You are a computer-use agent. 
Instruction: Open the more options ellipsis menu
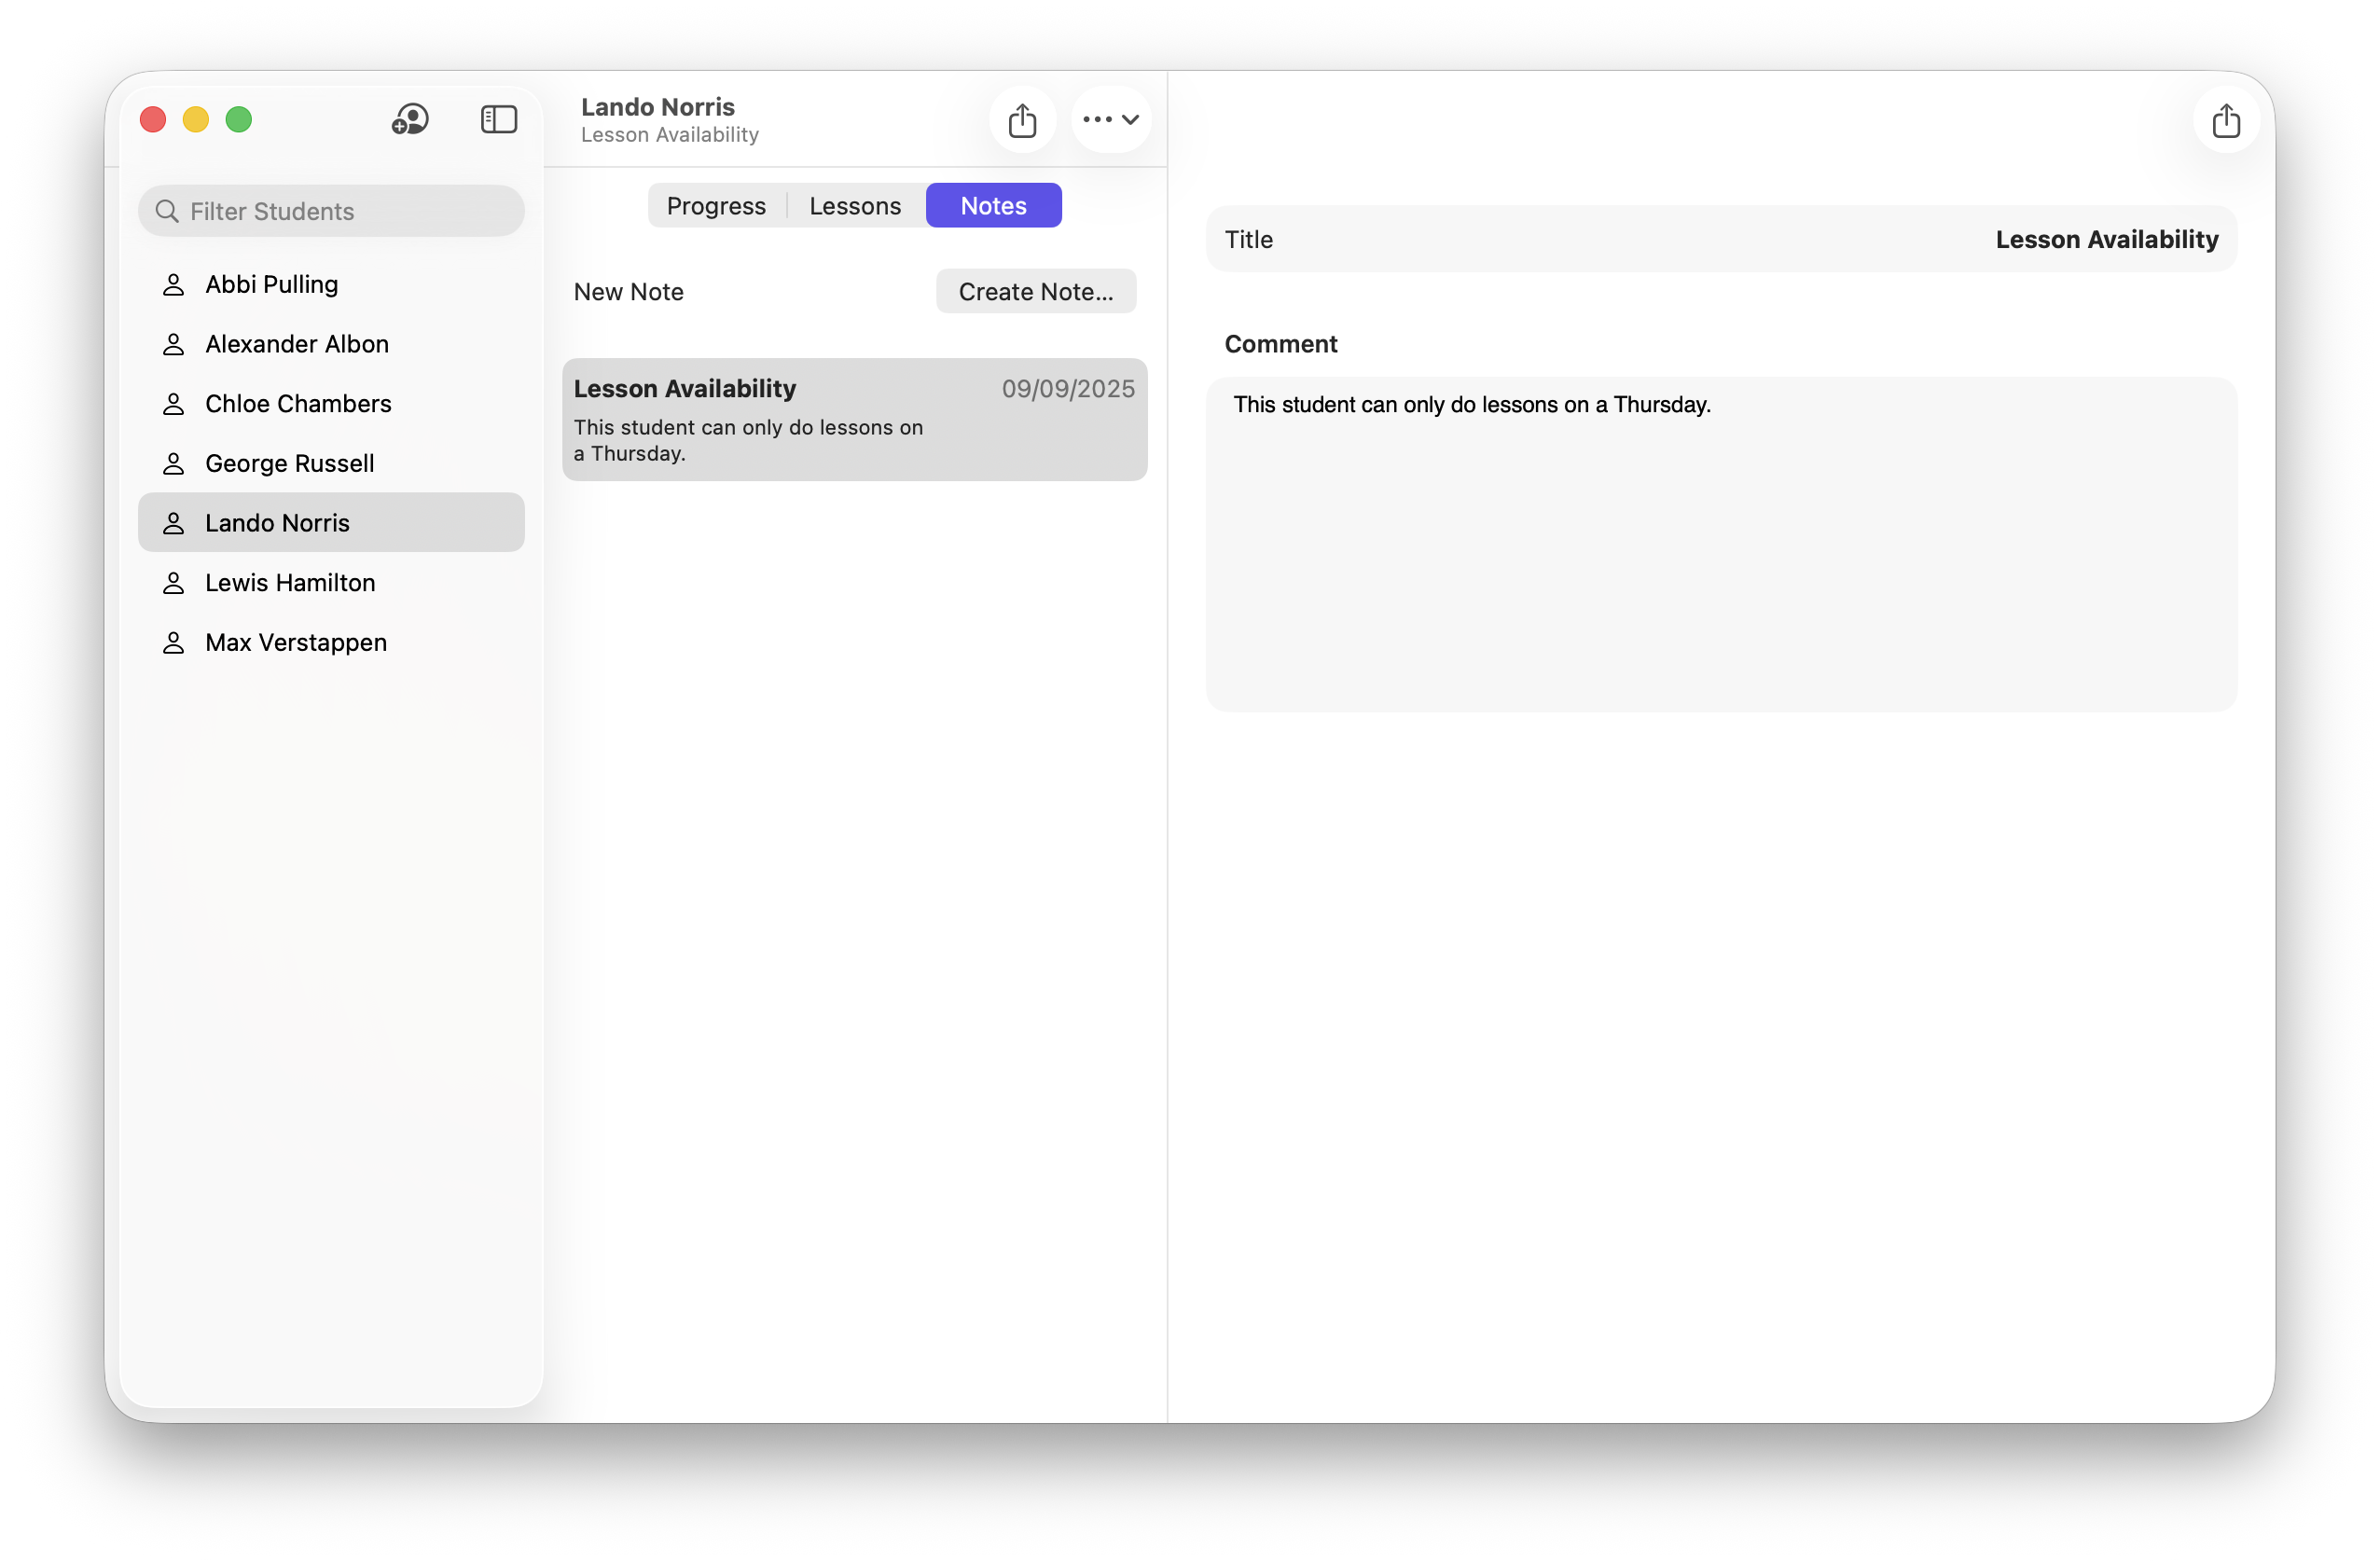1110,120
